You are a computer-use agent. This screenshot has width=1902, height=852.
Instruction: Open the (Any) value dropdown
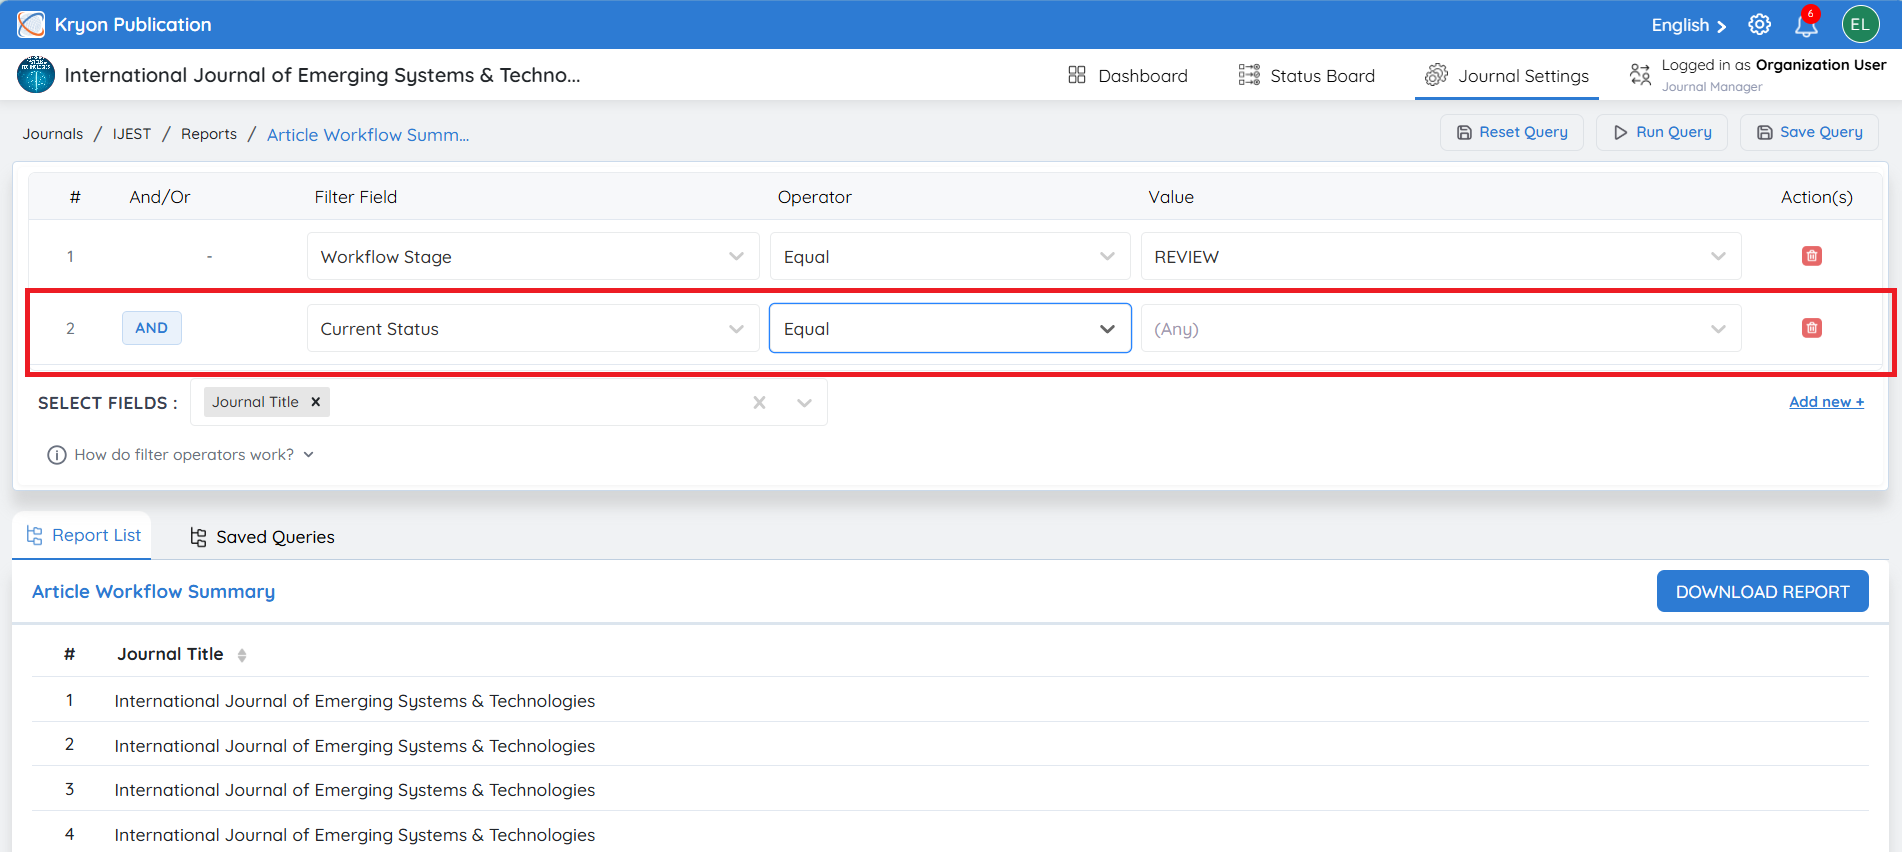(1441, 328)
